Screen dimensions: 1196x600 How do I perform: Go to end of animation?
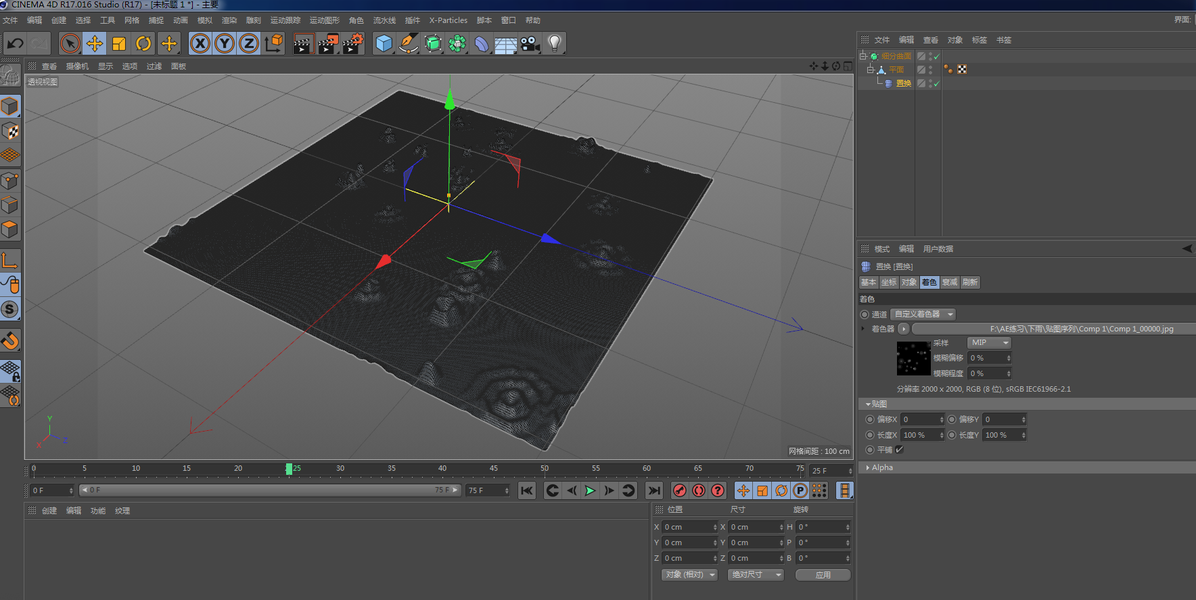654,490
